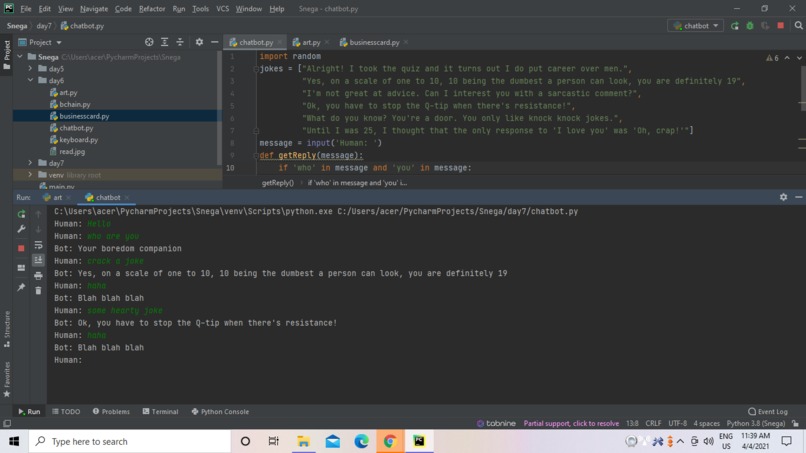
Task: Open art.py in project tree
Action: pyautogui.click(x=63, y=93)
